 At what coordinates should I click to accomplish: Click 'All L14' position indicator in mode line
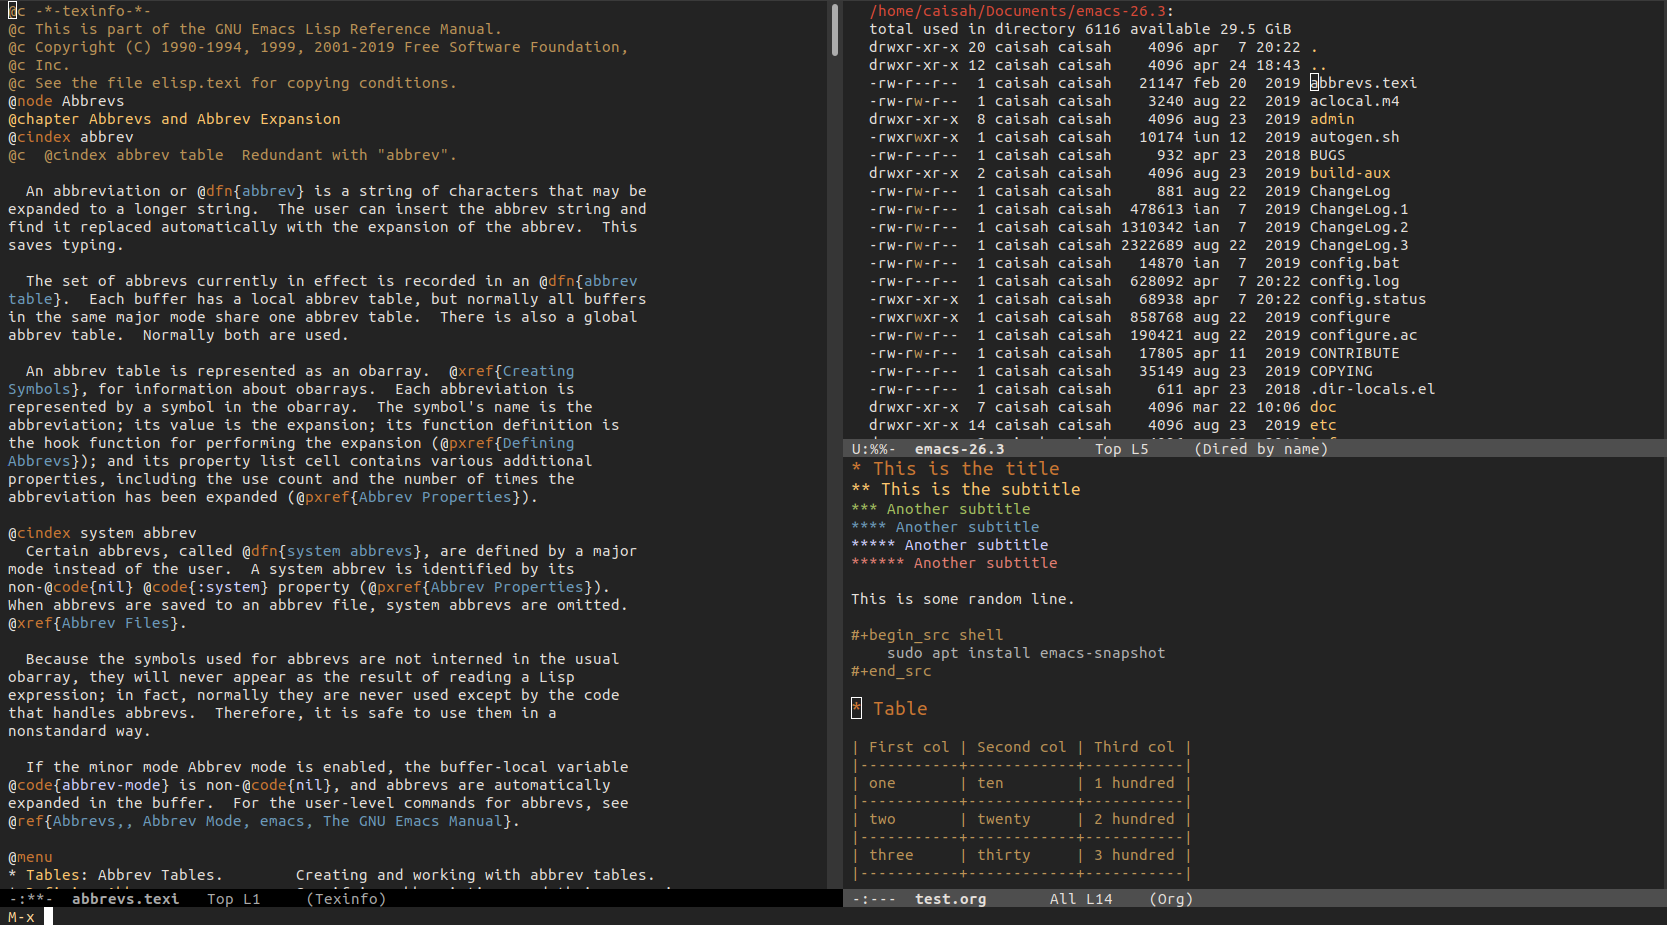[x=1081, y=899]
